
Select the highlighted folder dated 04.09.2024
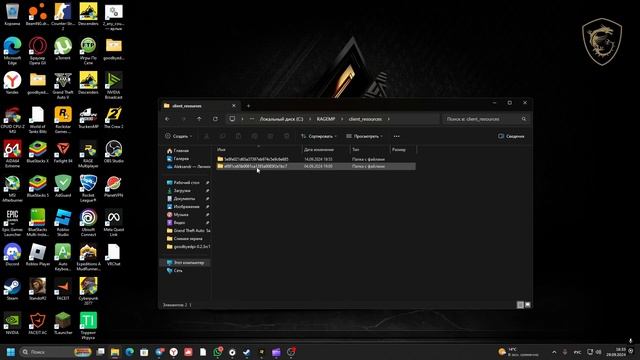pyautogui.click(x=316, y=166)
